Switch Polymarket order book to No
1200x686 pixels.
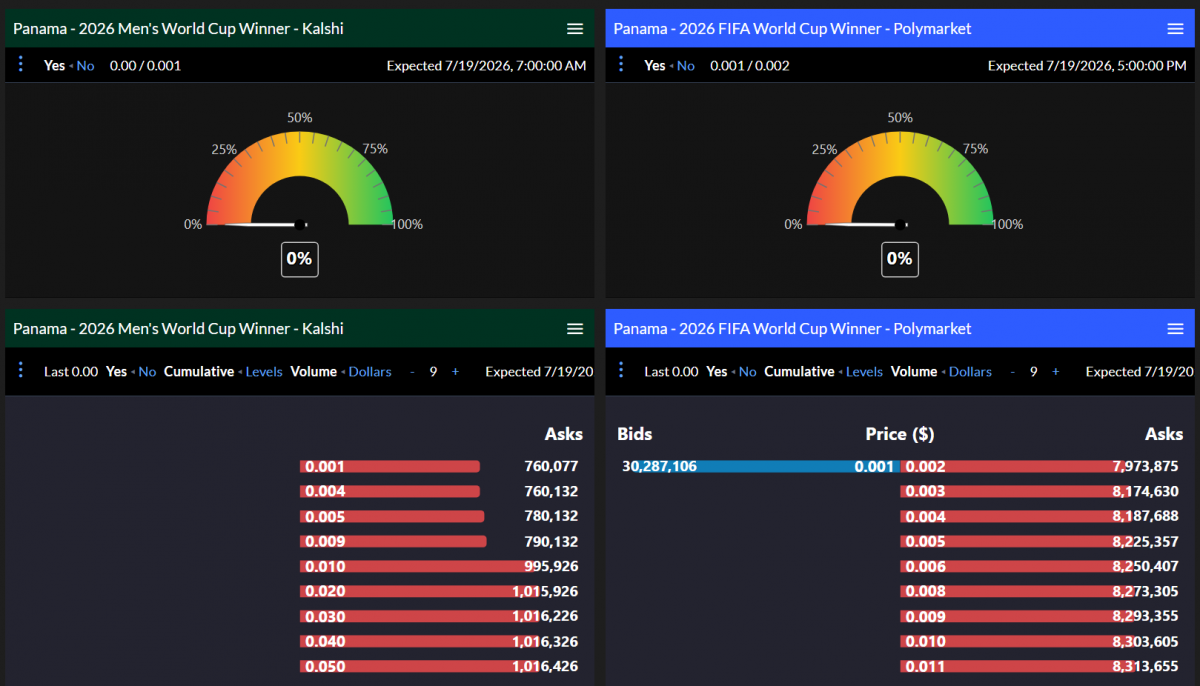click(x=747, y=372)
